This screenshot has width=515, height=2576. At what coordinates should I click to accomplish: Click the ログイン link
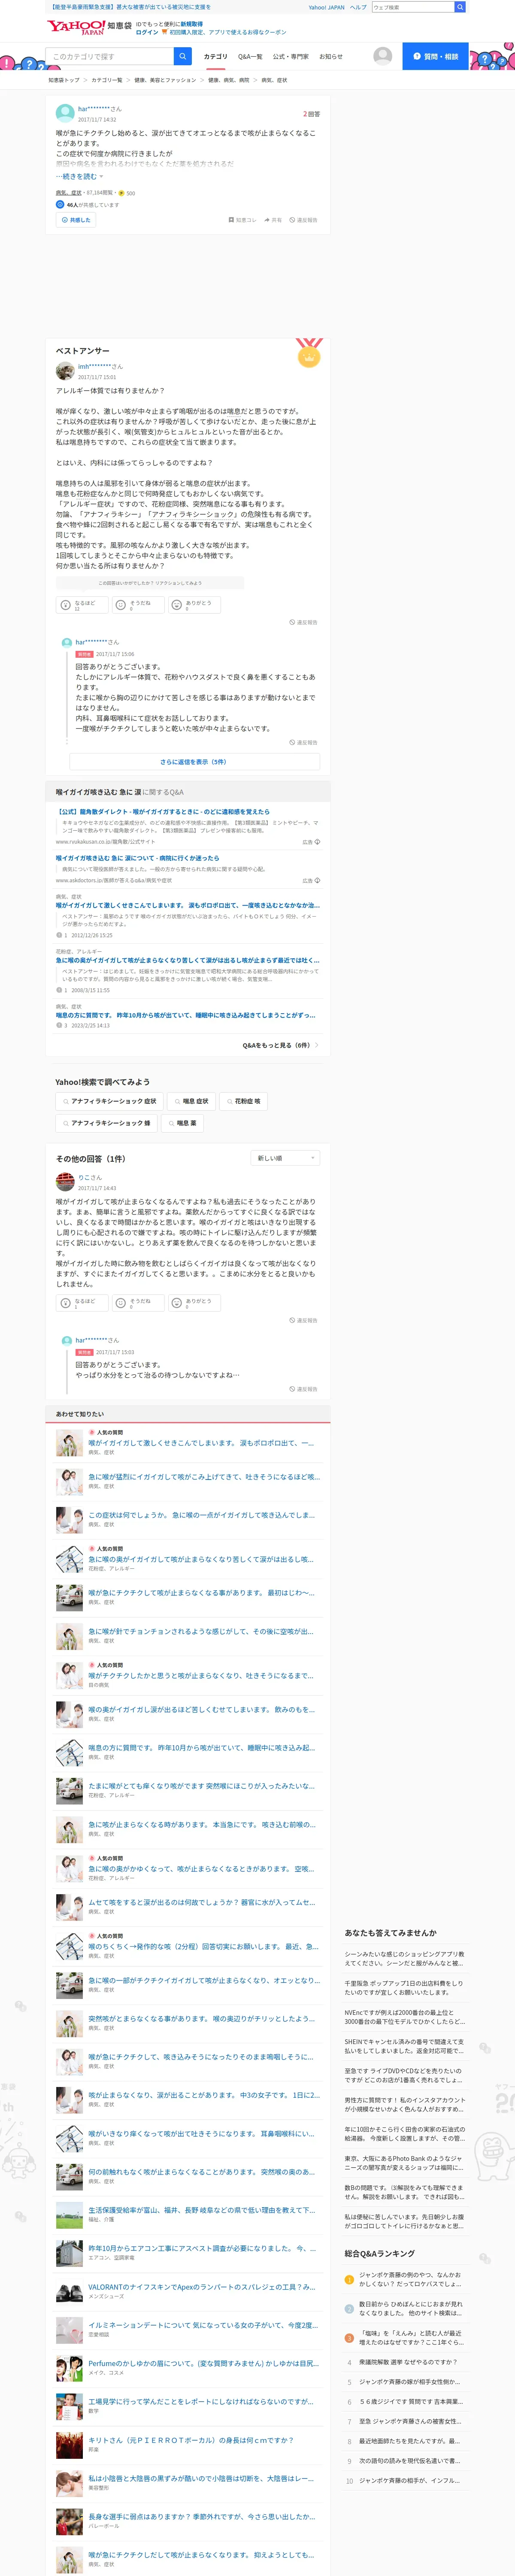tap(147, 32)
